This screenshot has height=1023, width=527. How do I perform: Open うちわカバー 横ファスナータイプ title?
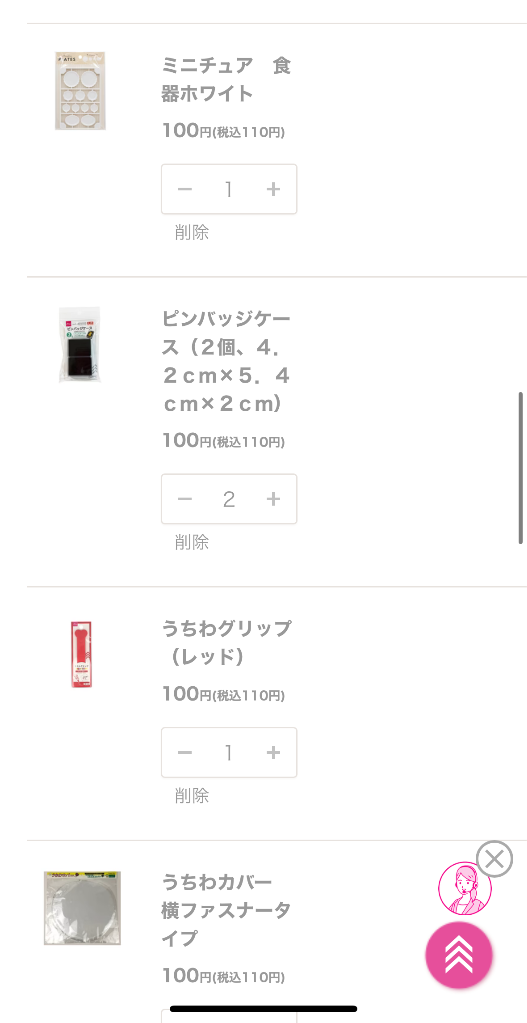point(226,910)
